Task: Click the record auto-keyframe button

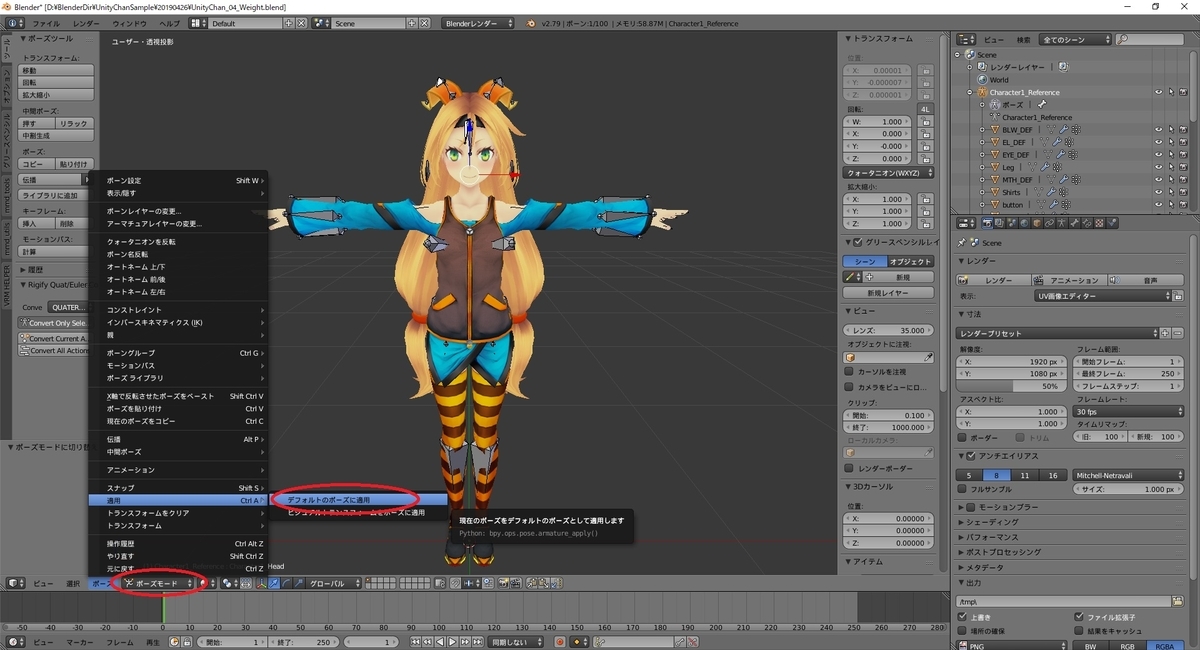Action: point(560,642)
